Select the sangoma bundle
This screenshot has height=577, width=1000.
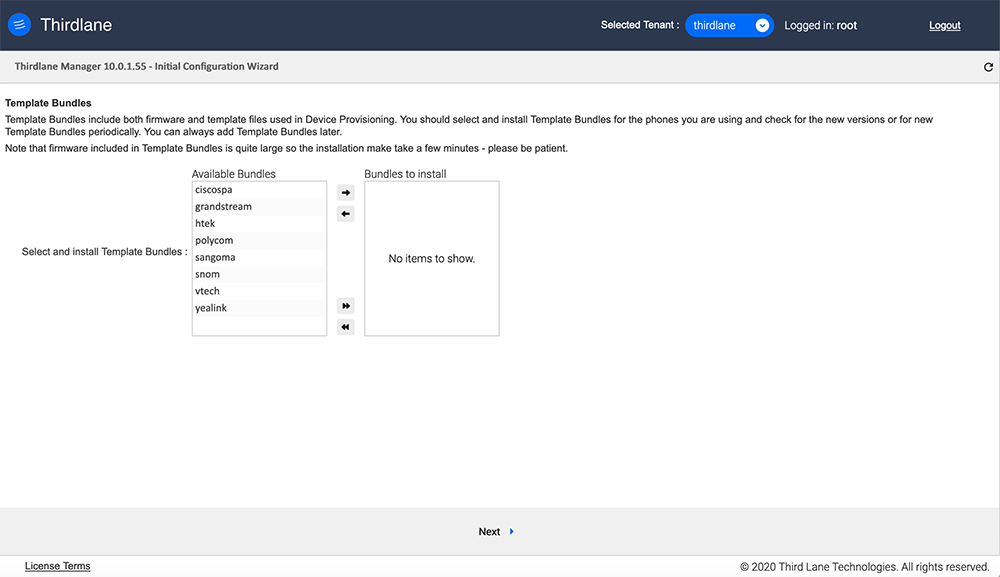(259, 258)
